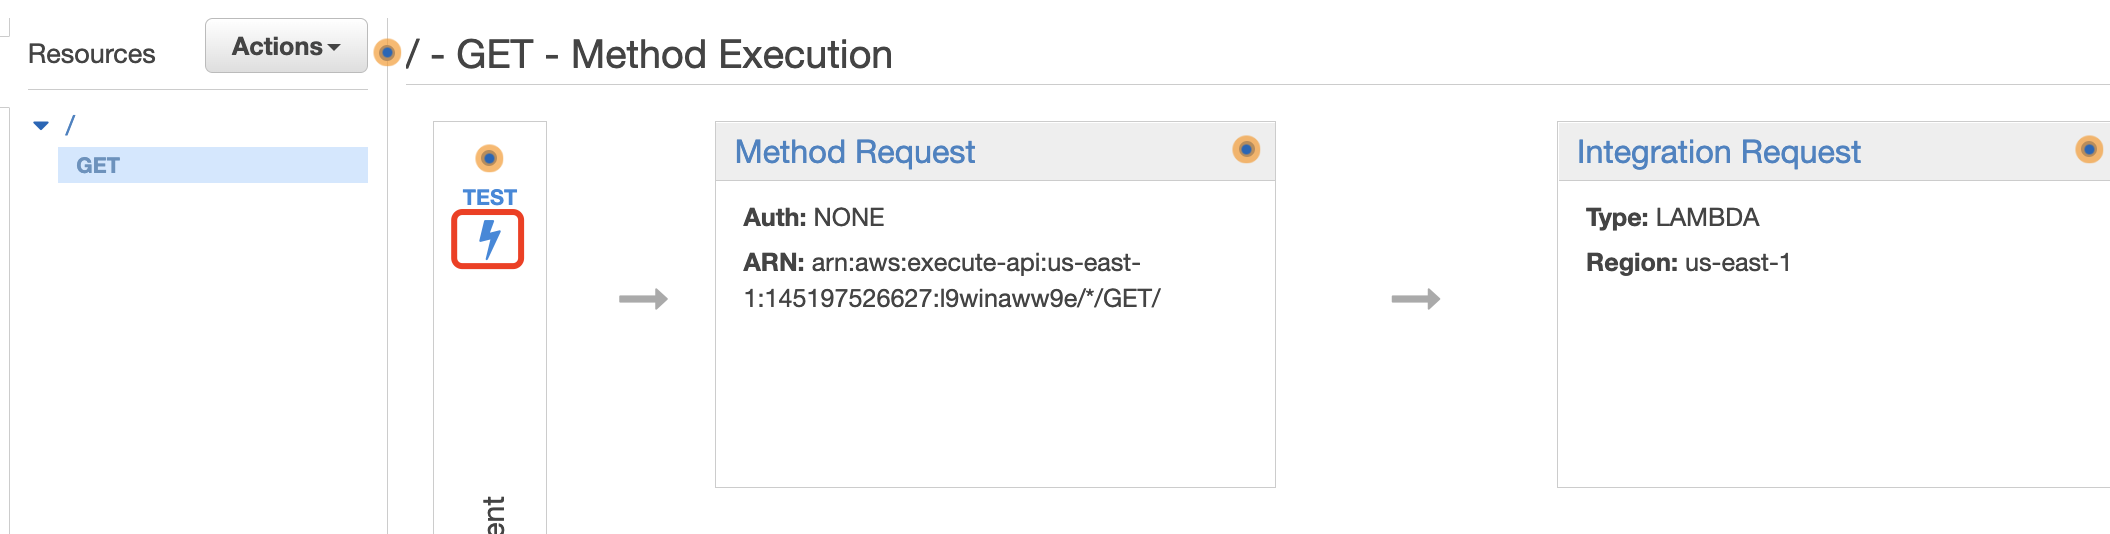This screenshot has height=534, width=2110.
Task: Click the orange hint dot in Integration Request header
Action: pos(2089,150)
